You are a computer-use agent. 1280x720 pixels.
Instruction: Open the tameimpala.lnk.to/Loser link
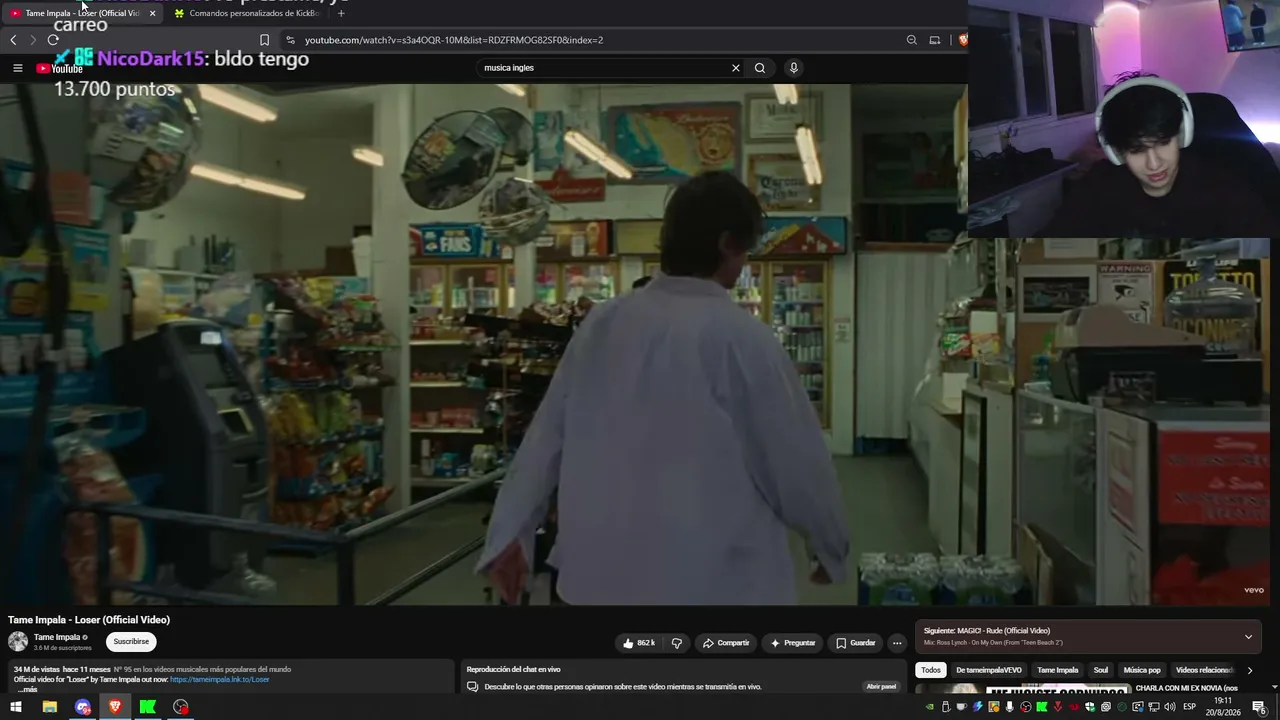coord(220,680)
